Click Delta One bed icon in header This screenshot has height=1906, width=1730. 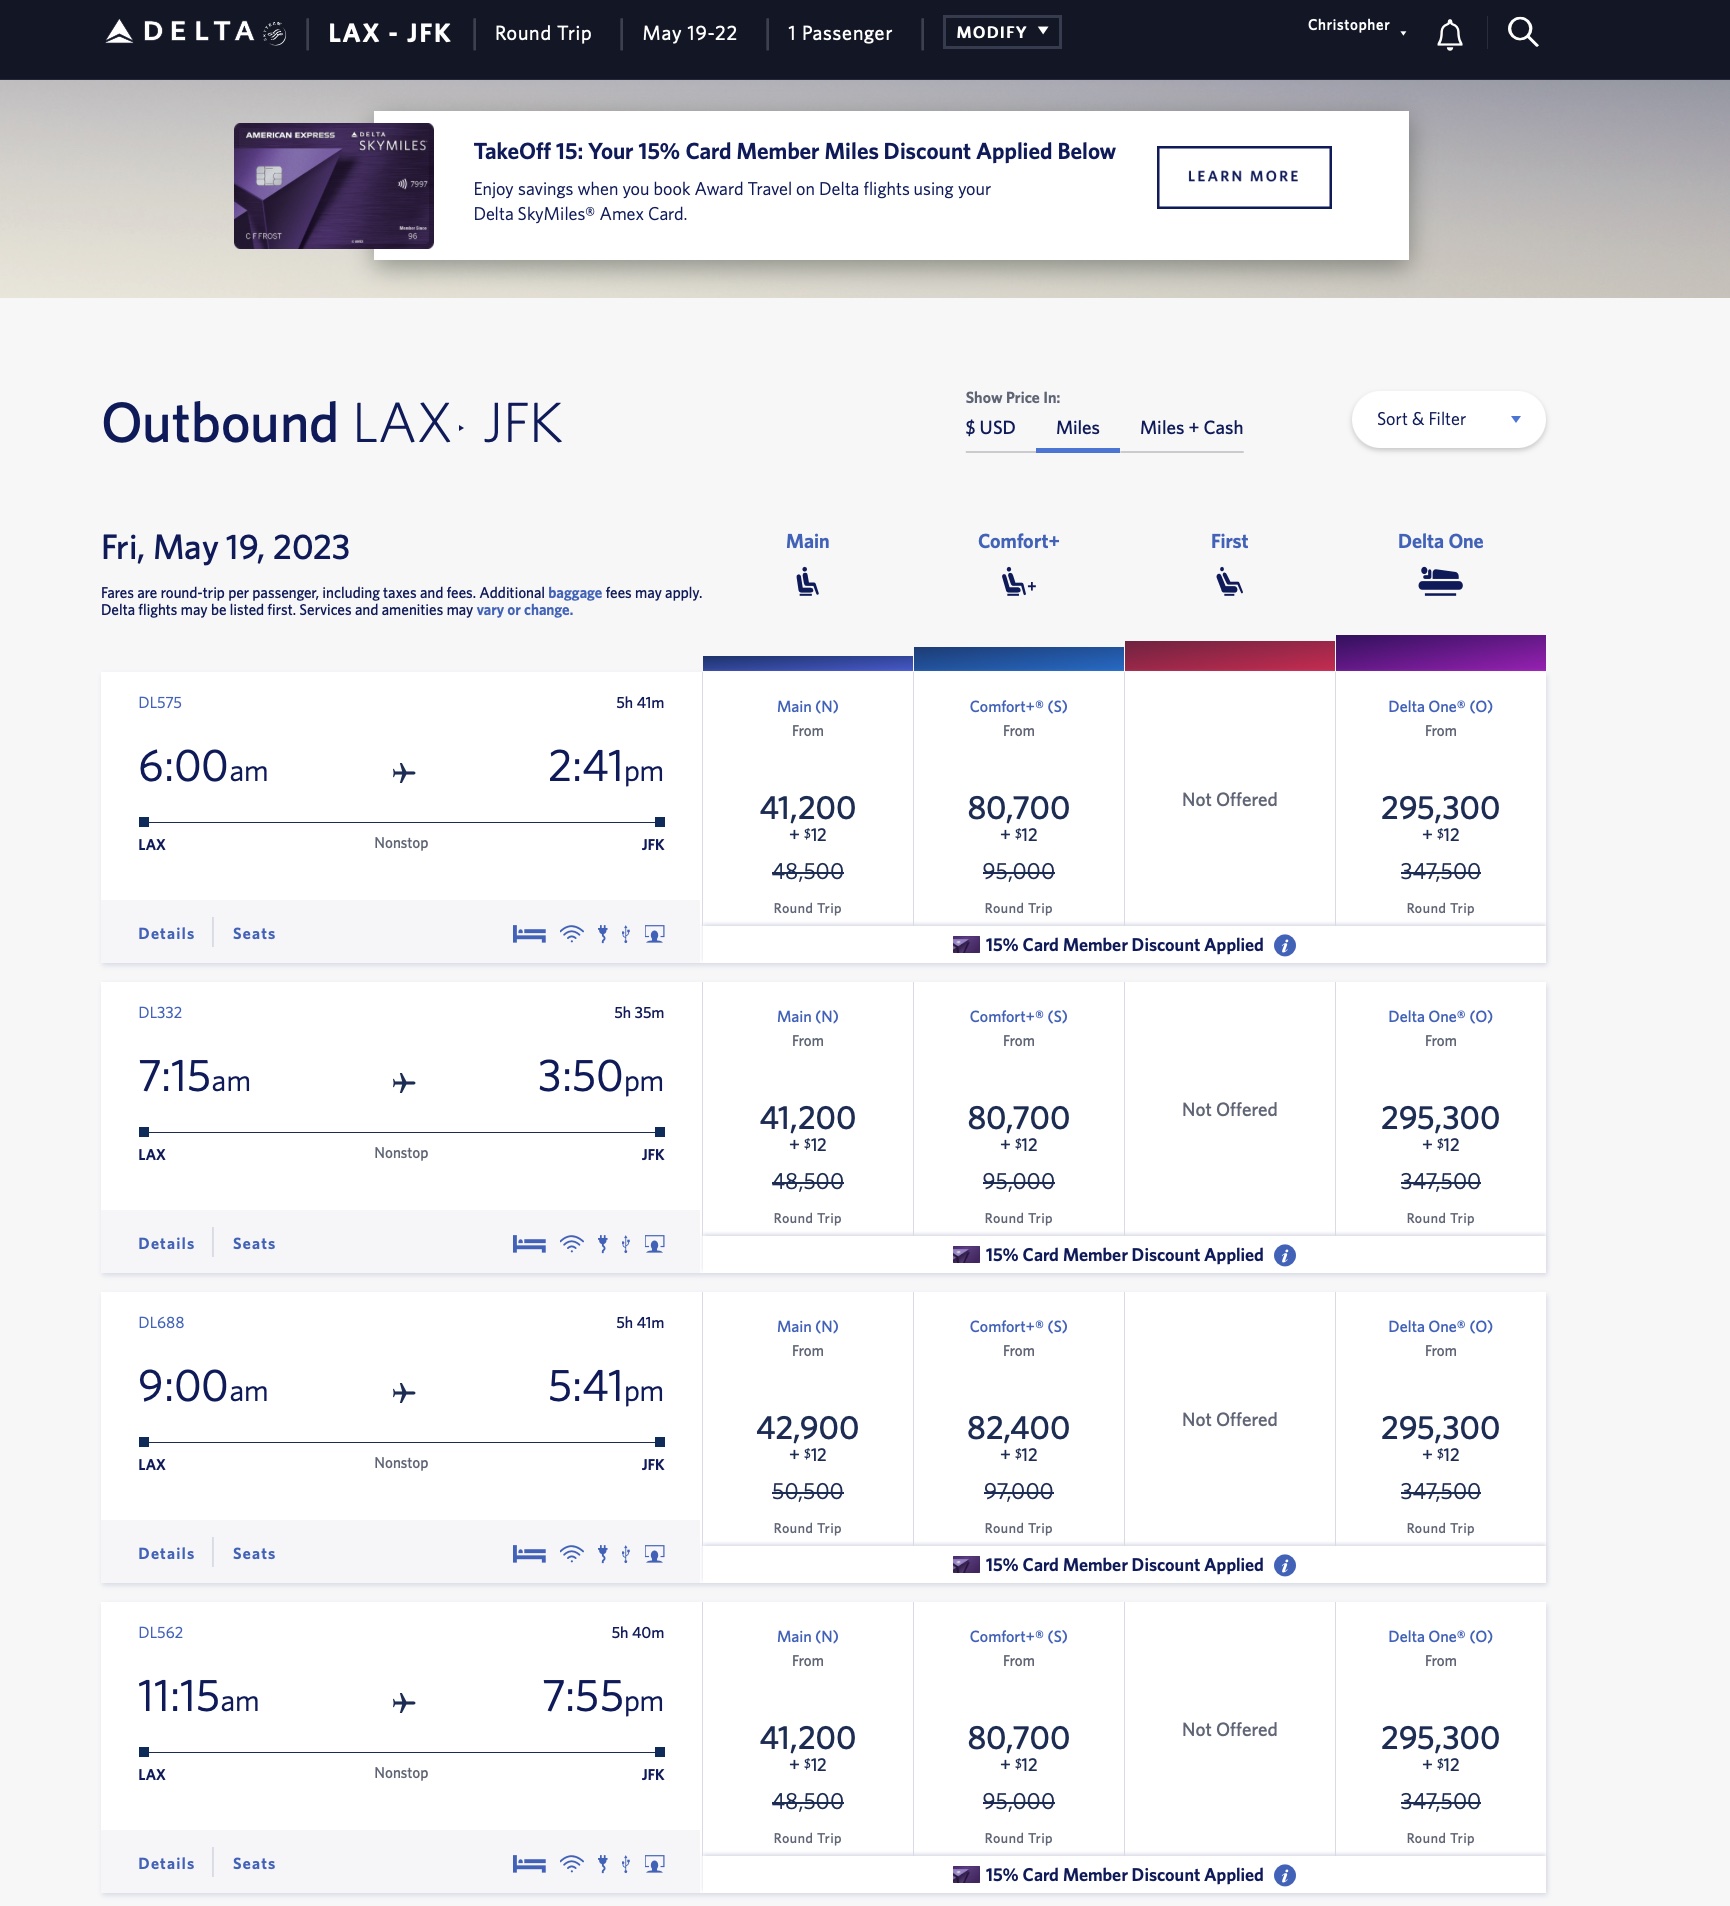(1440, 581)
